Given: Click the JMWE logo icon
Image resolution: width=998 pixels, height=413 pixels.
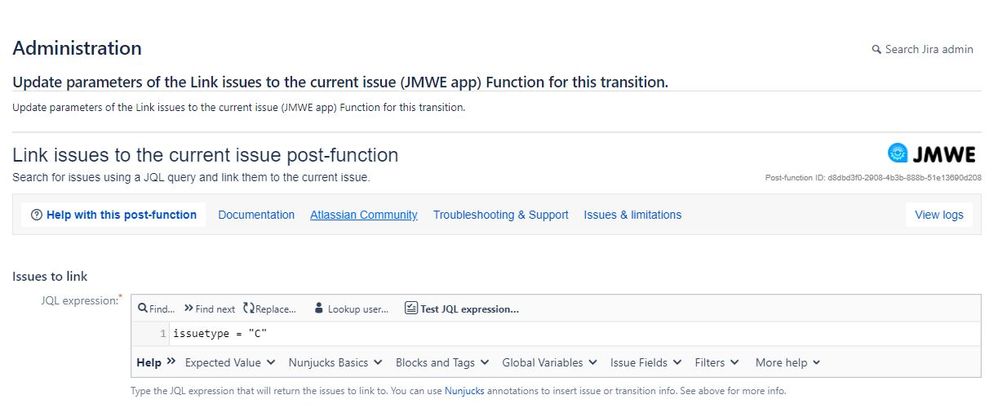Looking at the screenshot, I should (898, 154).
